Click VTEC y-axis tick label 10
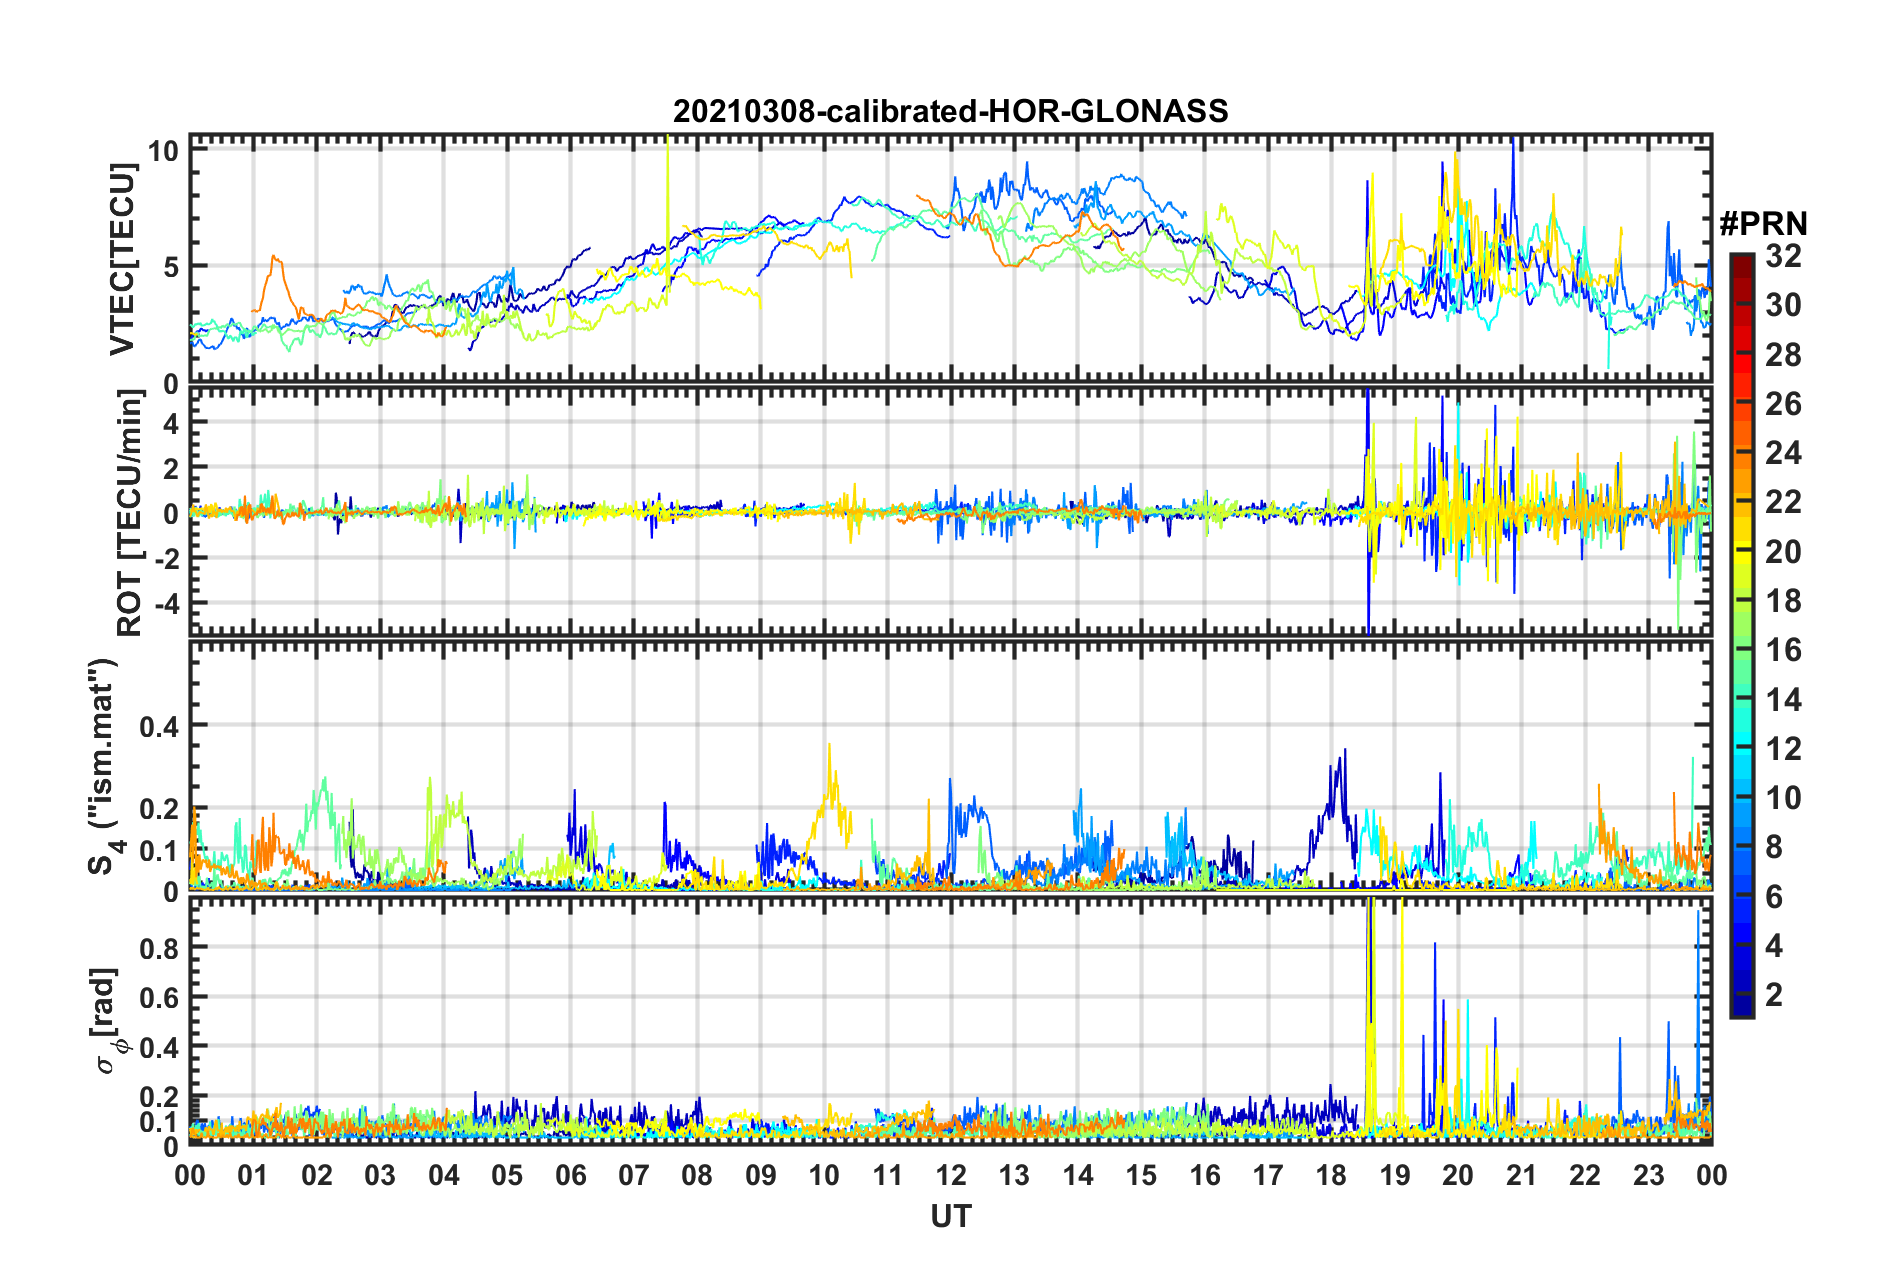Viewport: 1902px width, 1272px height. click(163, 151)
